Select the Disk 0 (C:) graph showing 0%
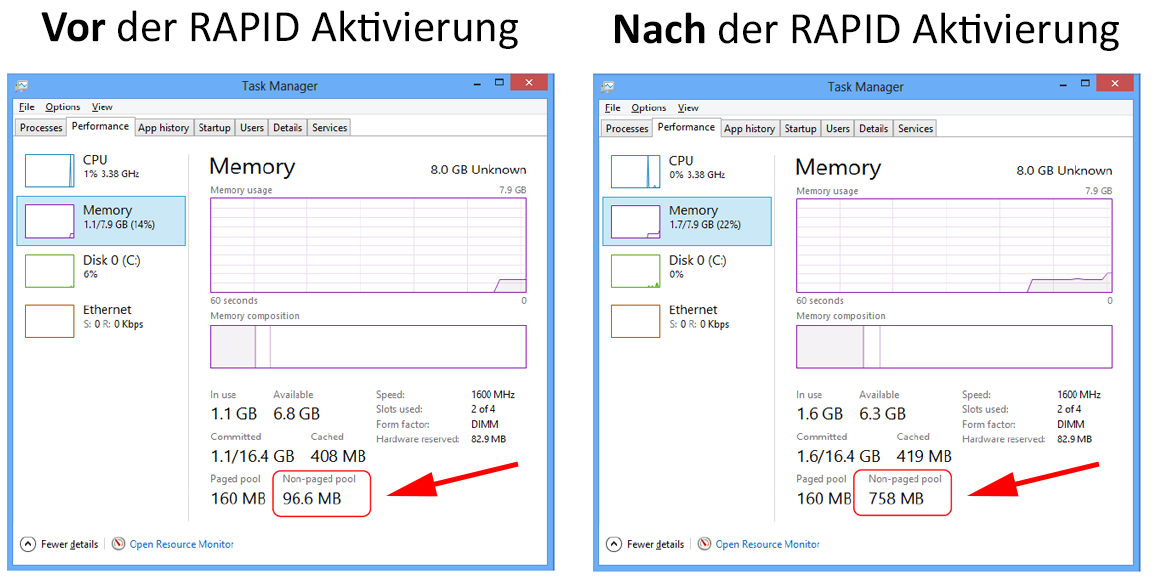The height and width of the screenshot is (580, 1157). 635,271
